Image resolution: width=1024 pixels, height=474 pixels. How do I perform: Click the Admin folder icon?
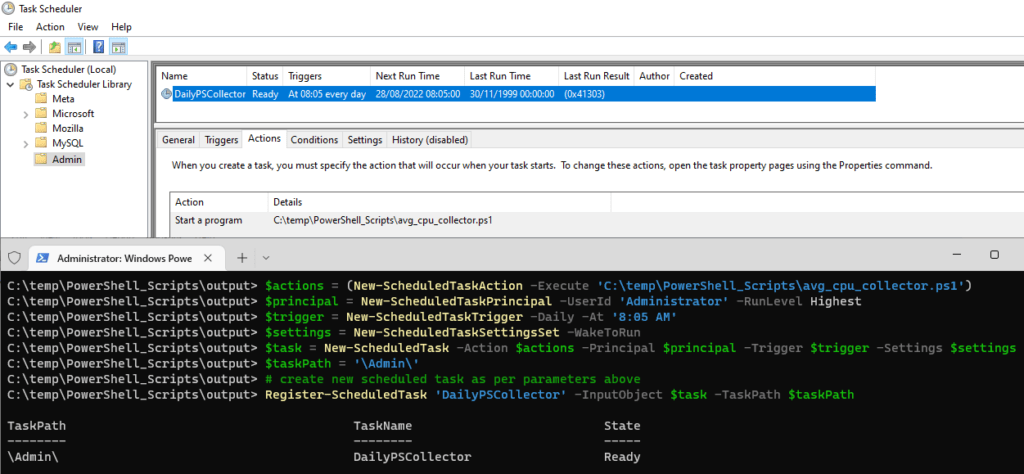pyautogui.click(x=41, y=159)
